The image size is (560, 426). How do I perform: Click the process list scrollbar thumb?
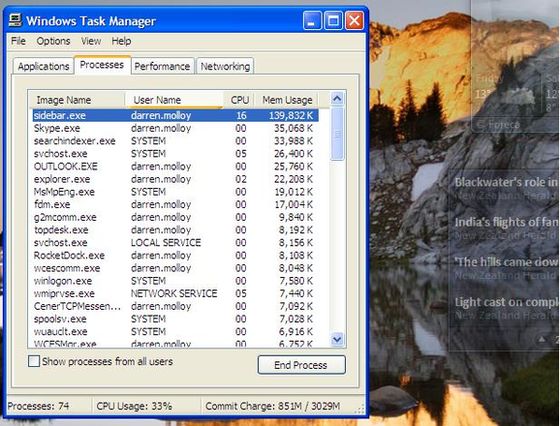point(337,134)
